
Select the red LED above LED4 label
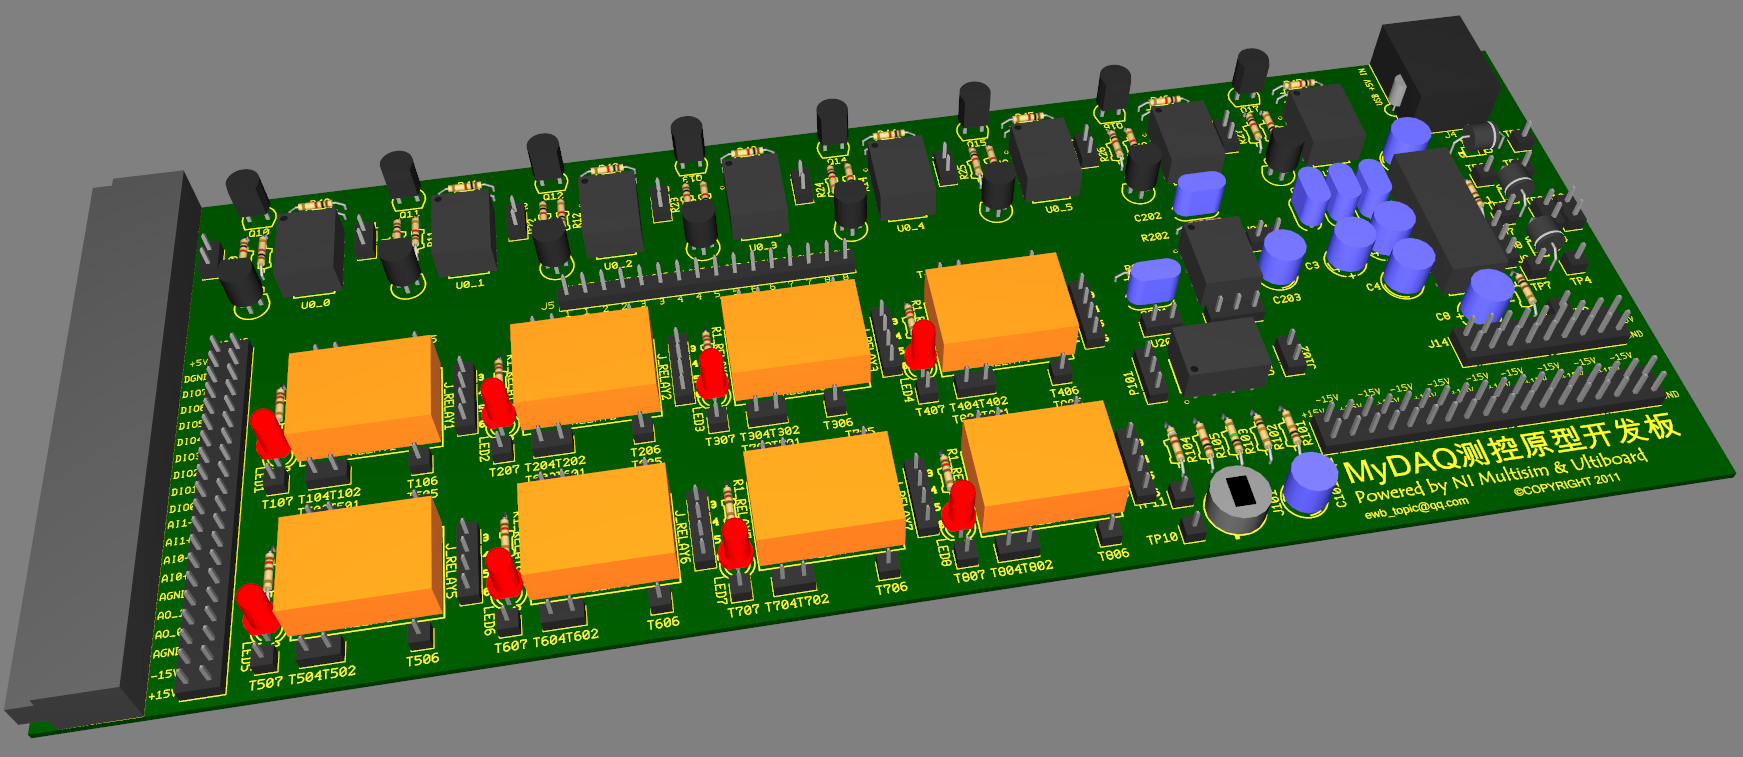tap(921, 344)
